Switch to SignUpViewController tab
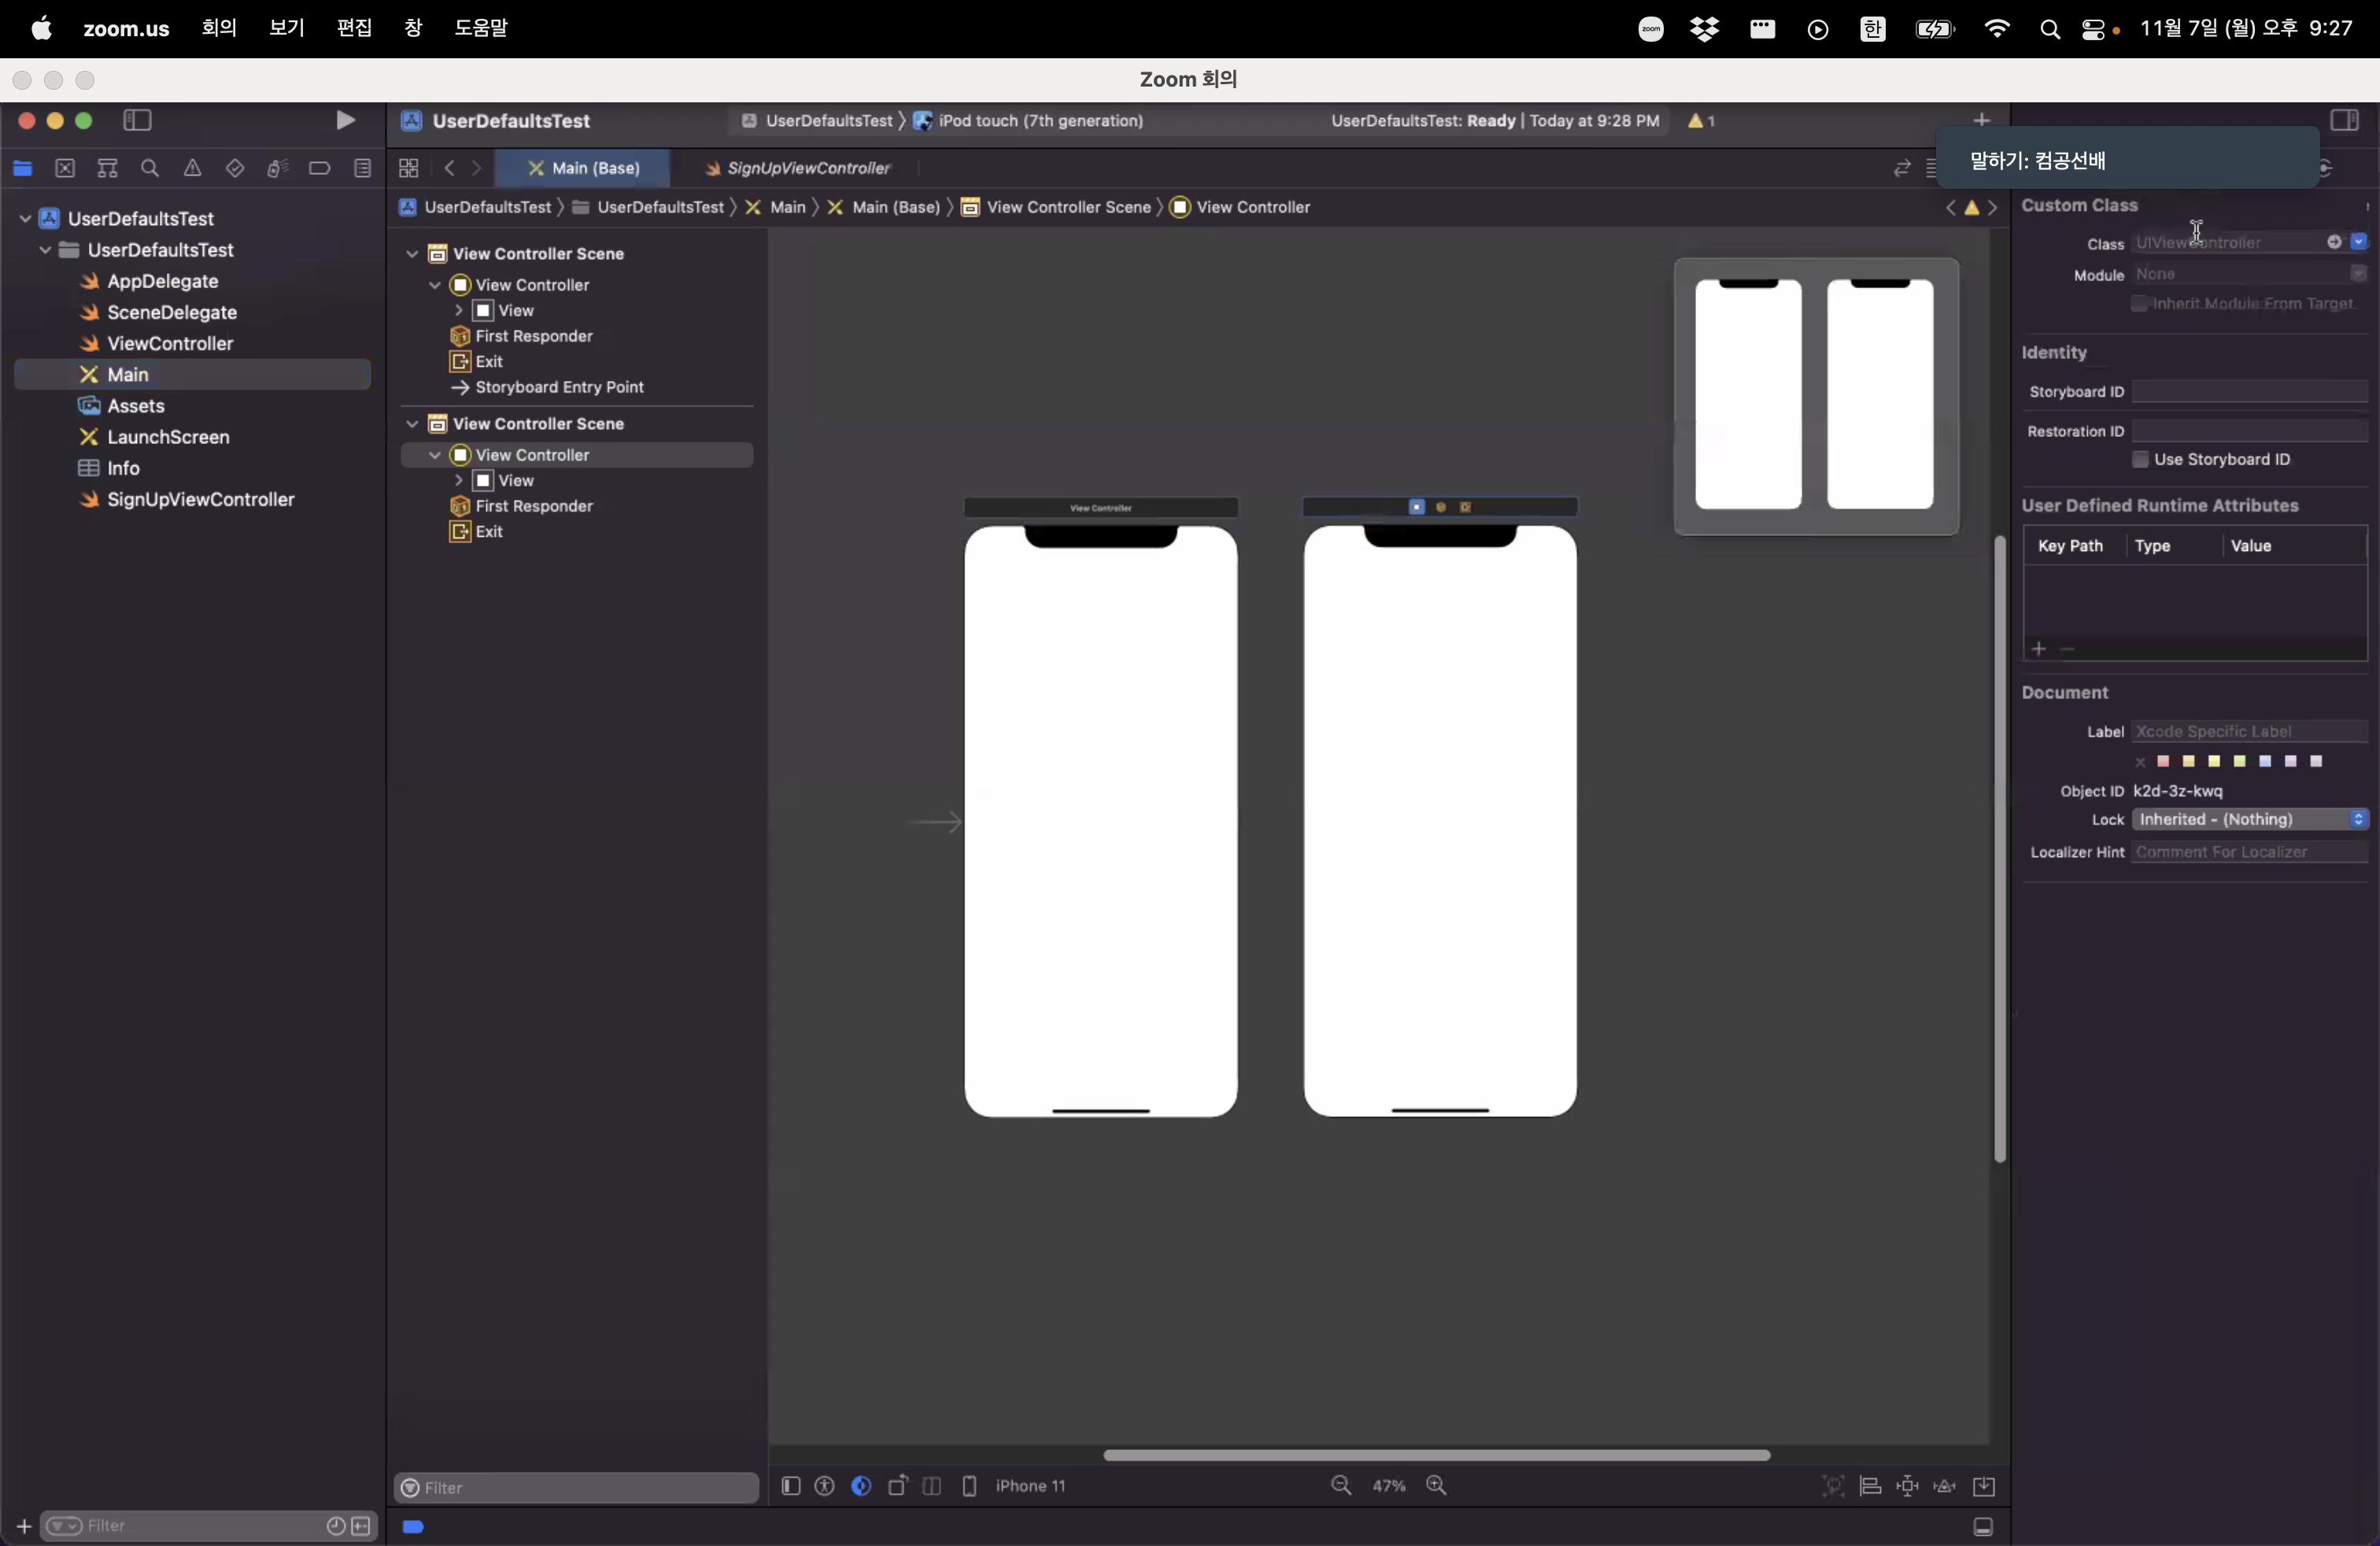The width and height of the screenshot is (2380, 1546). pyautogui.click(x=797, y=168)
